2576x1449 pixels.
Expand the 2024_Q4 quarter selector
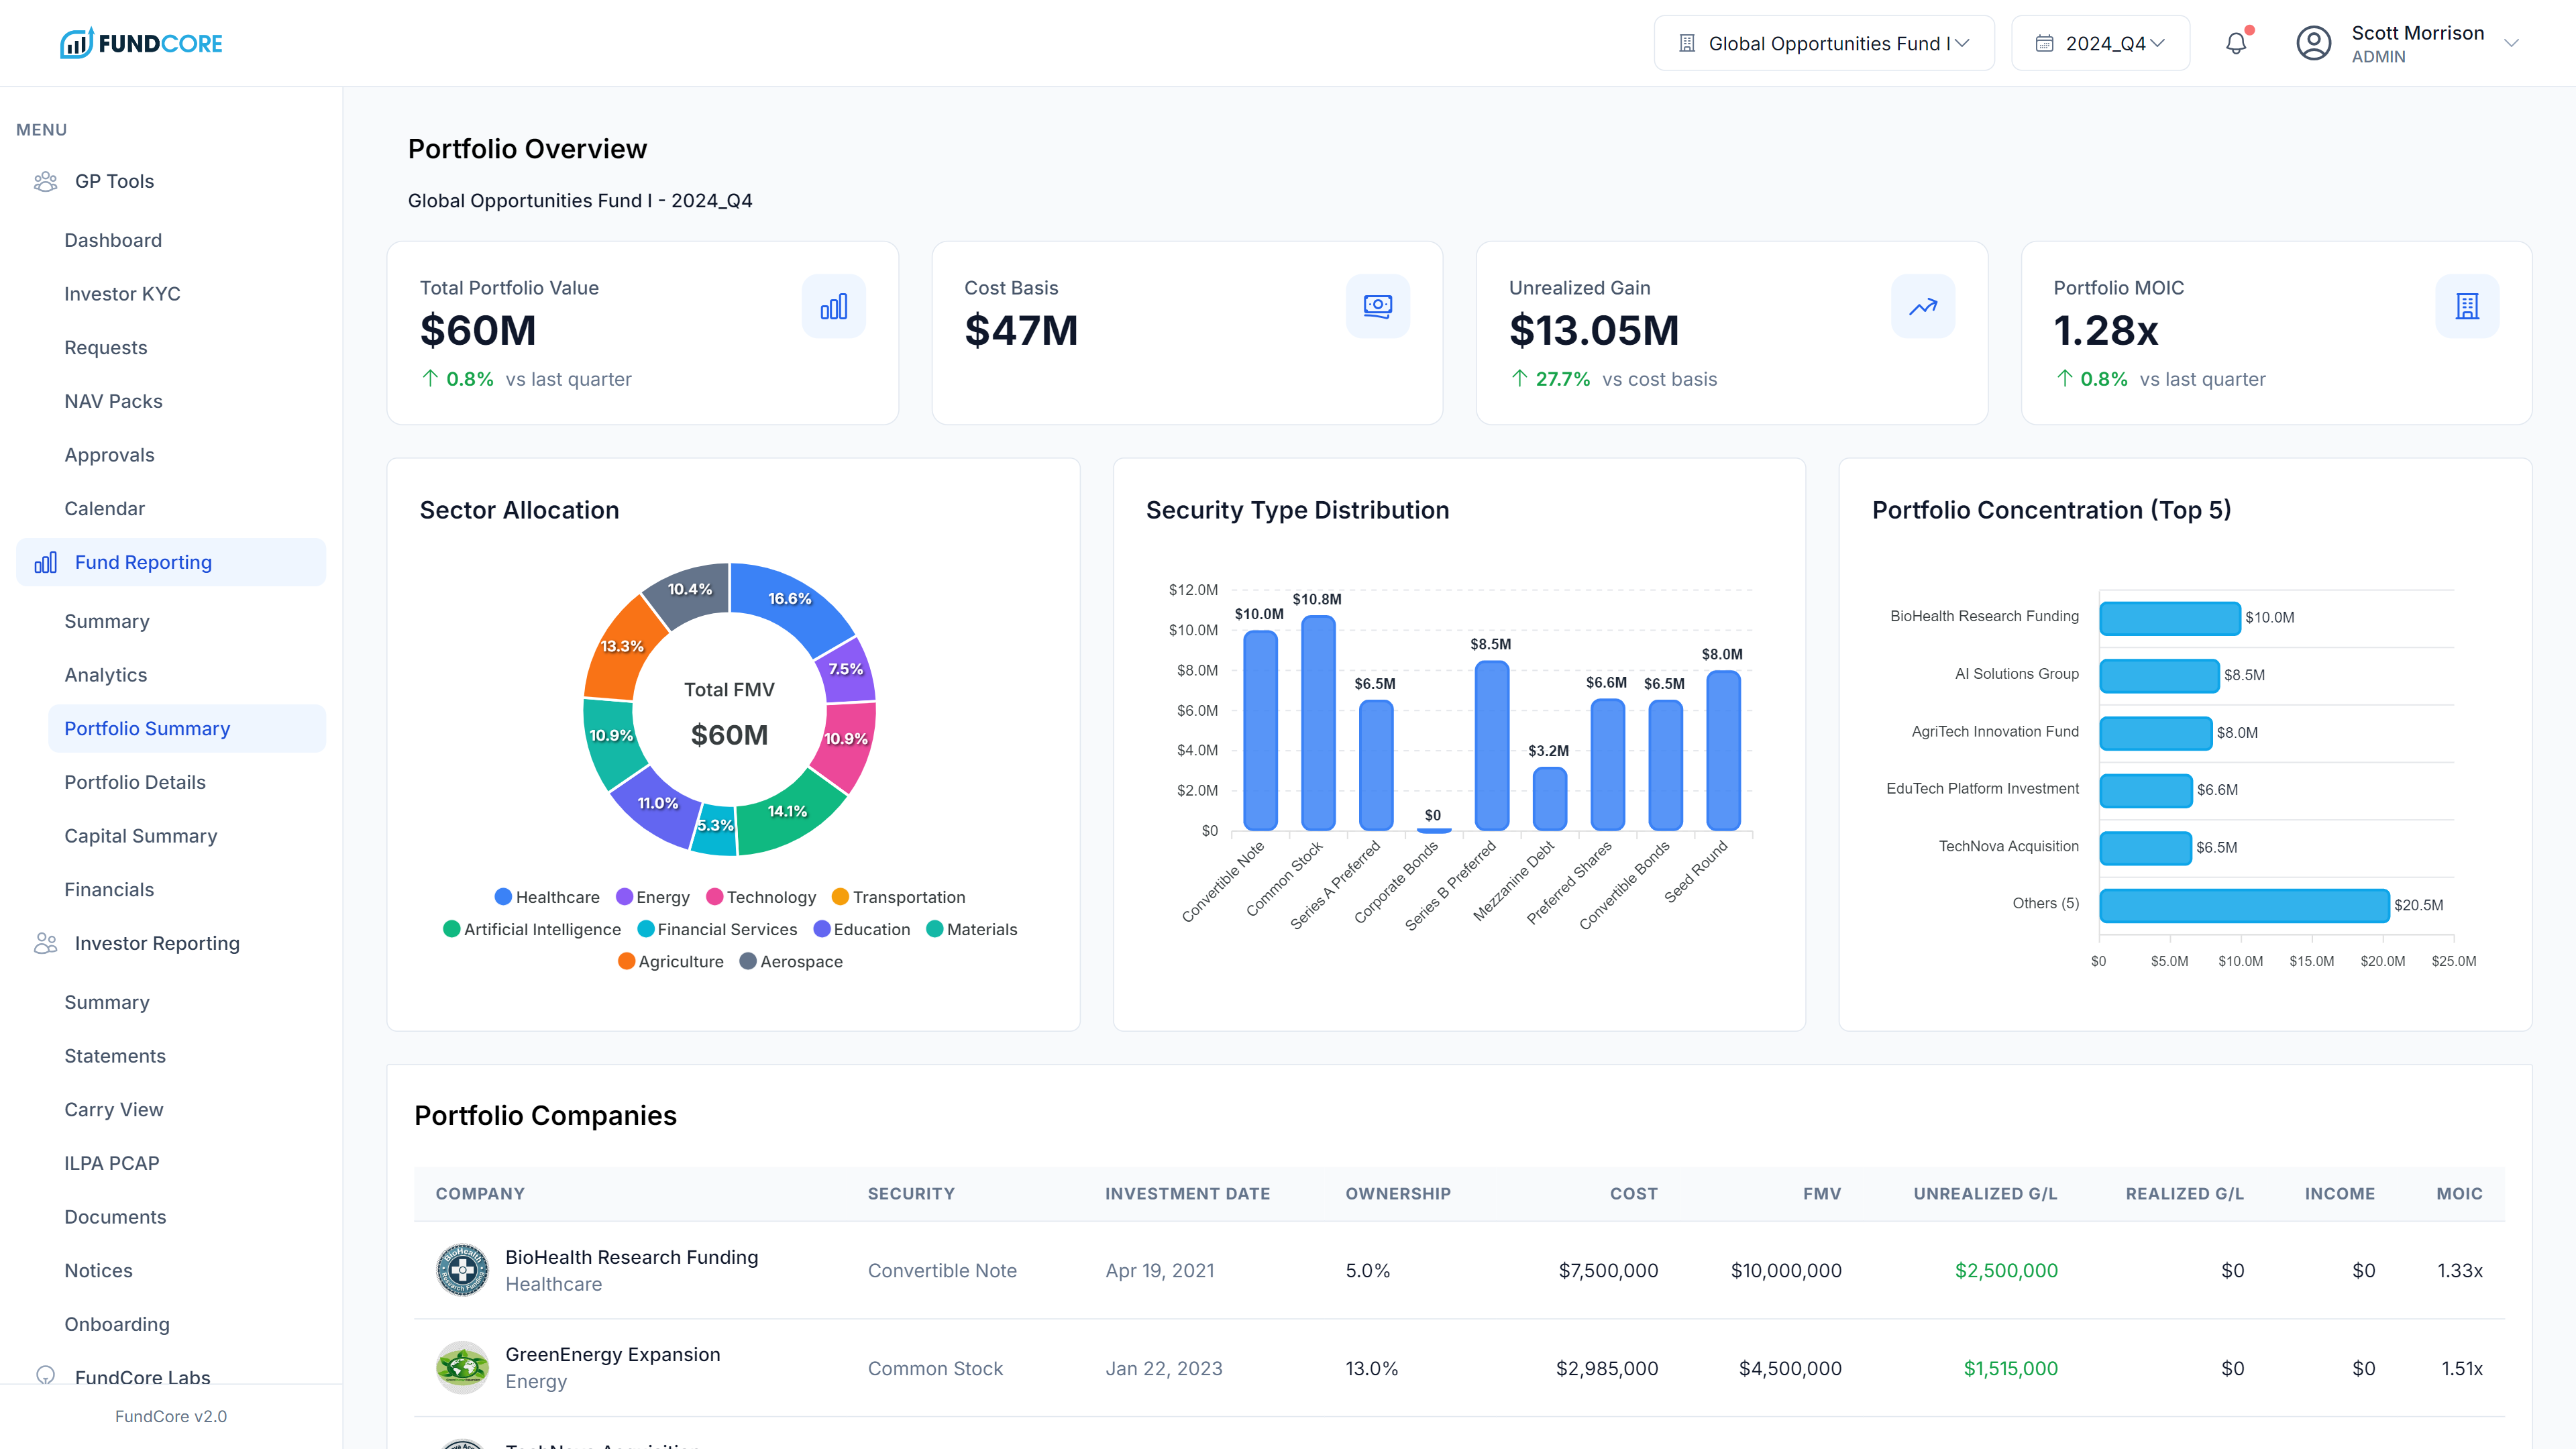click(x=2100, y=43)
